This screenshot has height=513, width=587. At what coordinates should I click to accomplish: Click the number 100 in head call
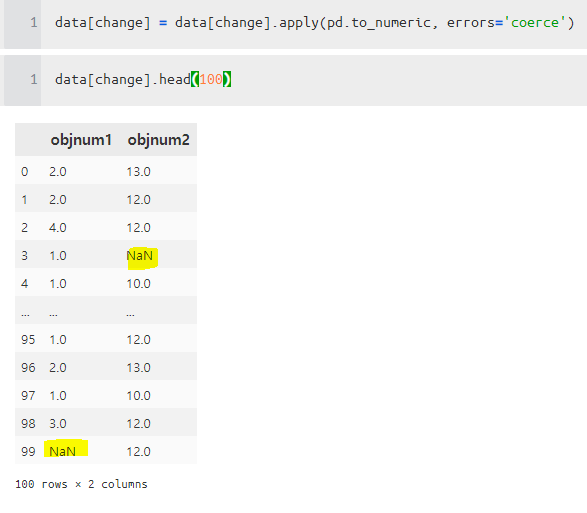[x=211, y=79]
